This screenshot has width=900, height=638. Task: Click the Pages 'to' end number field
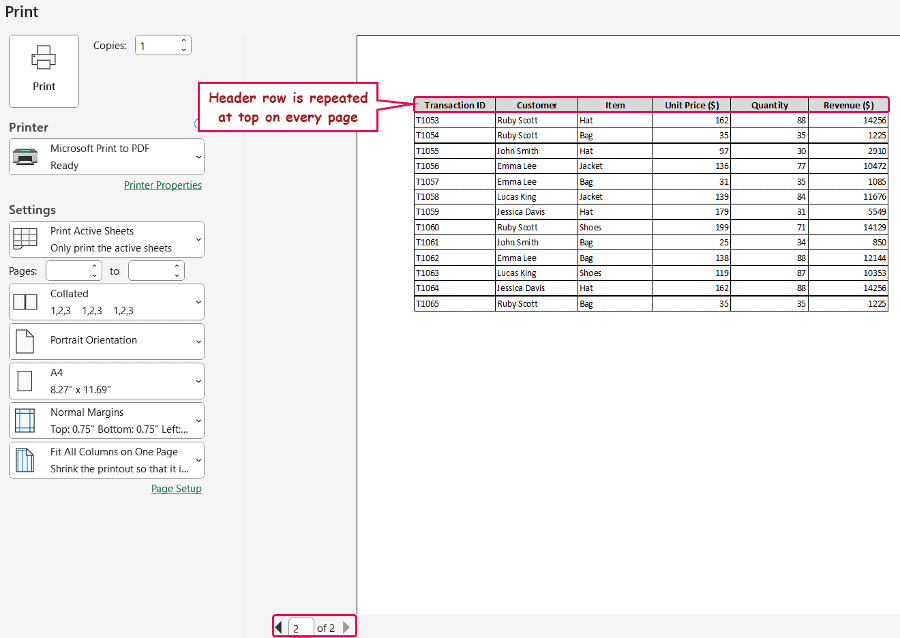click(150, 271)
